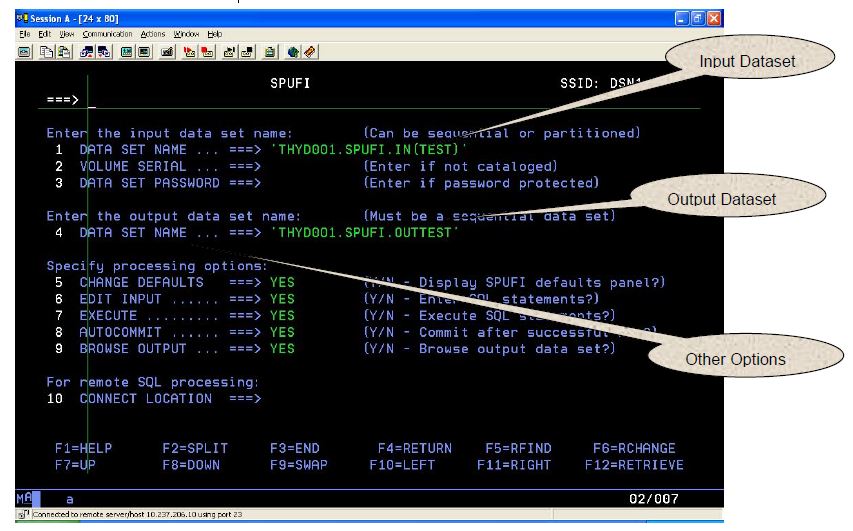Open the Edit menu

pyautogui.click(x=45, y=34)
